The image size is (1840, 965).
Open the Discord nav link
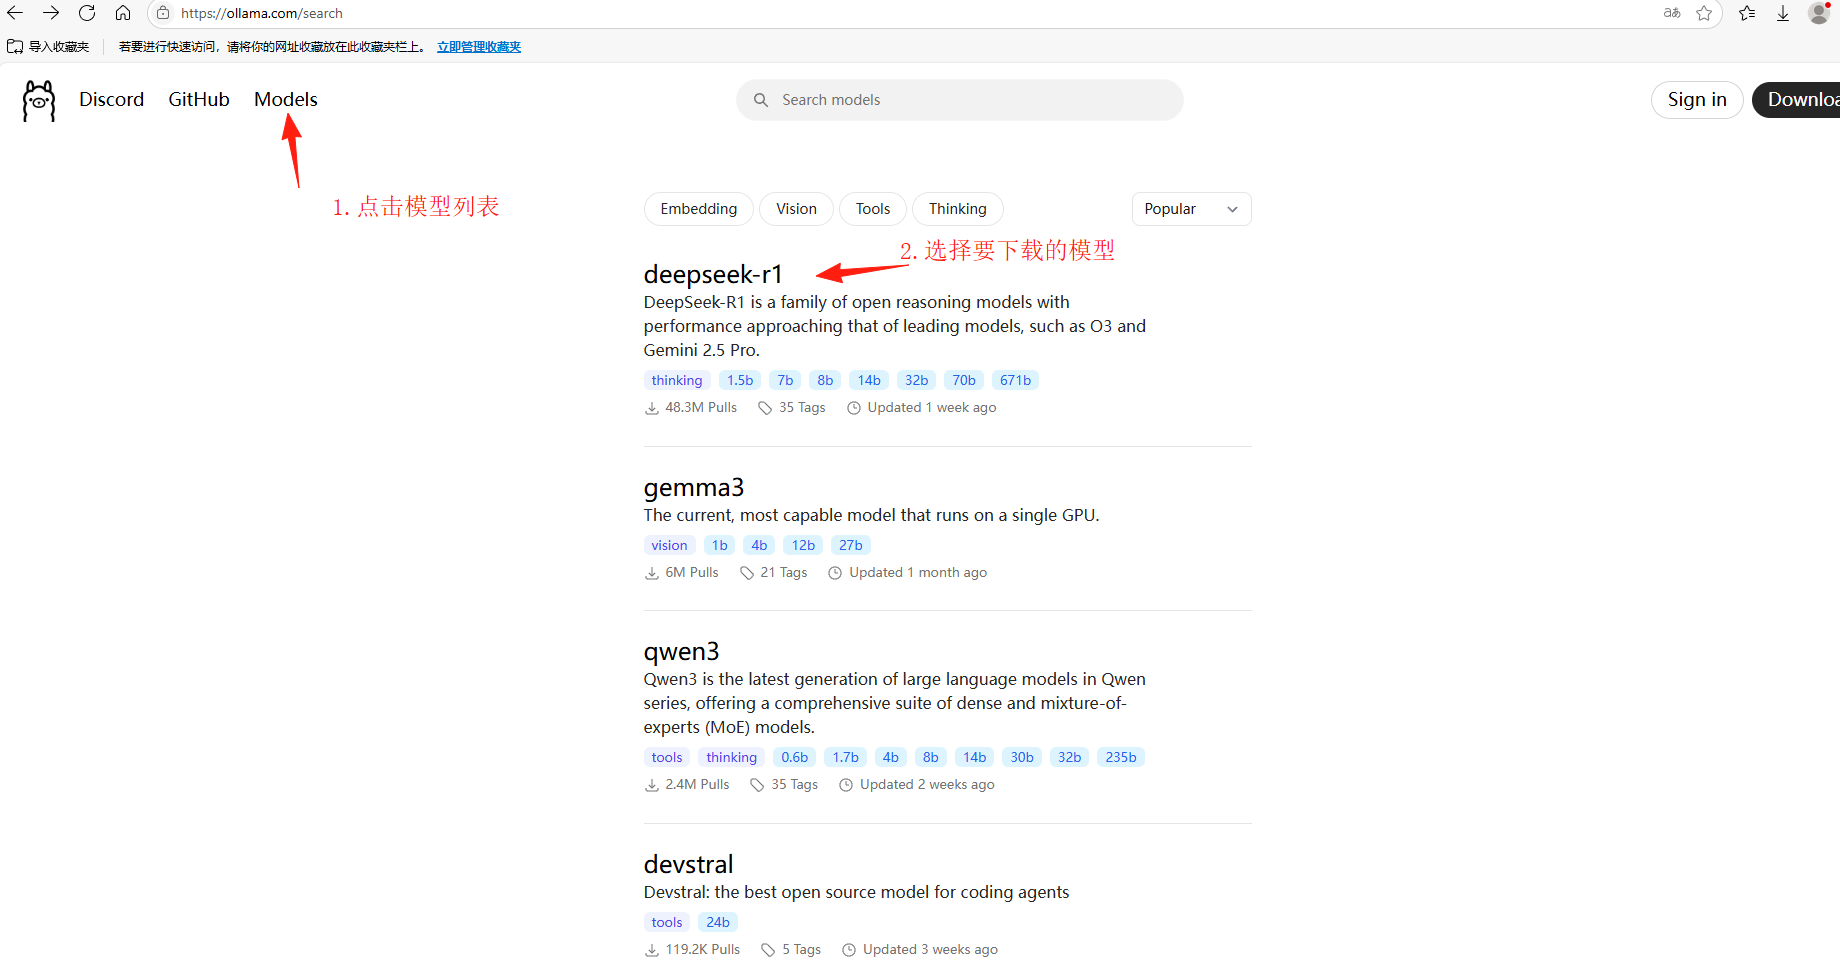coord(112,99)
